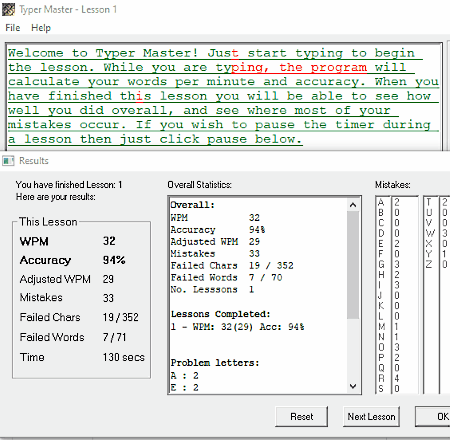Click the Time 130 secs value
This screenshot has width=450, height=440.
tap(123, 357)
